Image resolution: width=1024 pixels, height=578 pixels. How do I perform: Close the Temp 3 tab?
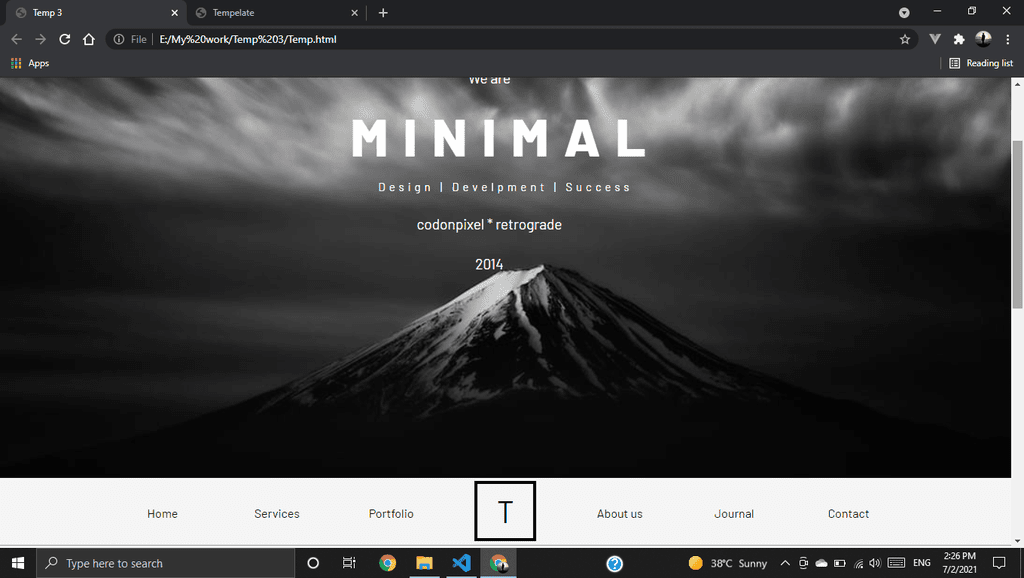coord(174,12)
